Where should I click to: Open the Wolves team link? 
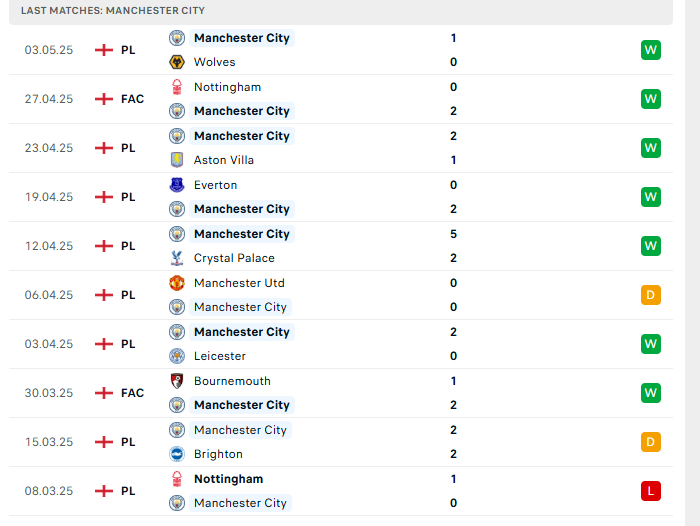pyautogui.click(x=214, y=62)
